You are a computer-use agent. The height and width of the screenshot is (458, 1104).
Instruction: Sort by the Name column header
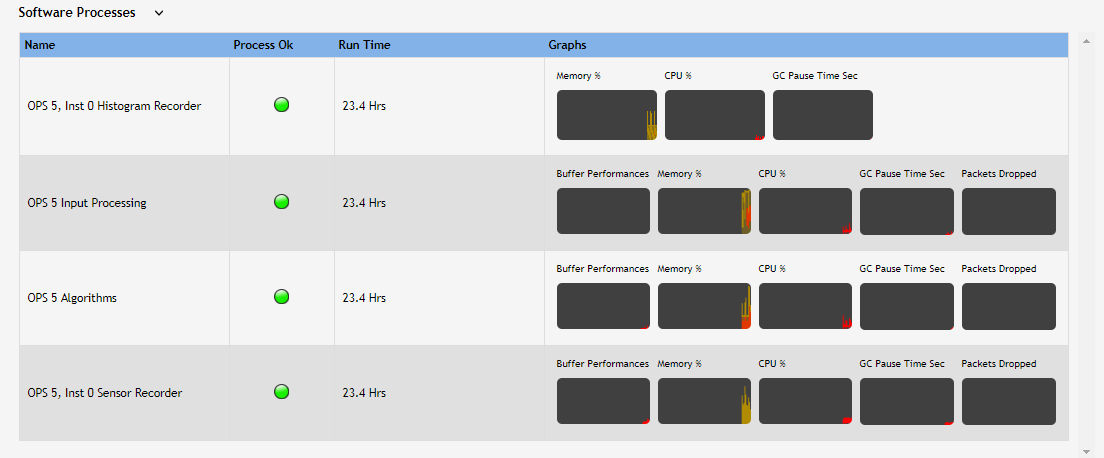(x=40, y=45)
